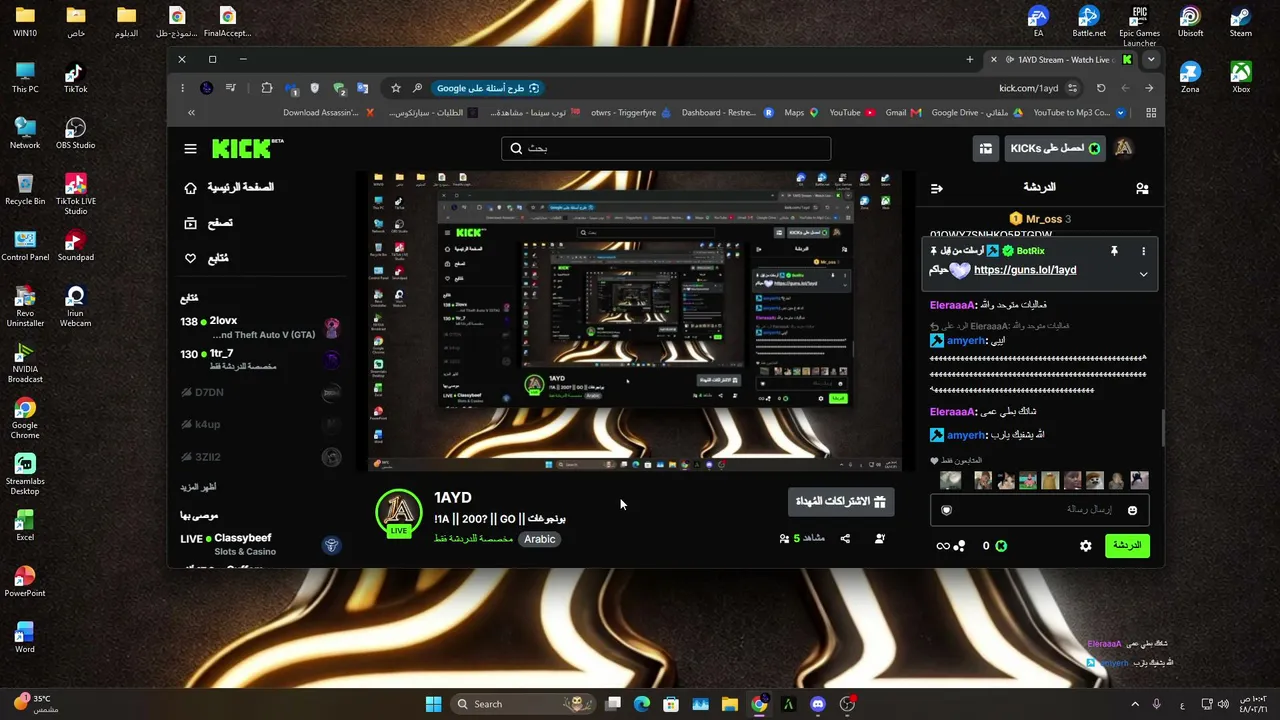Image resolution: width=1280 pixels, height=720 pixels.
Task: Open followed channel 2lovx
Action: (x=260, y=328)
